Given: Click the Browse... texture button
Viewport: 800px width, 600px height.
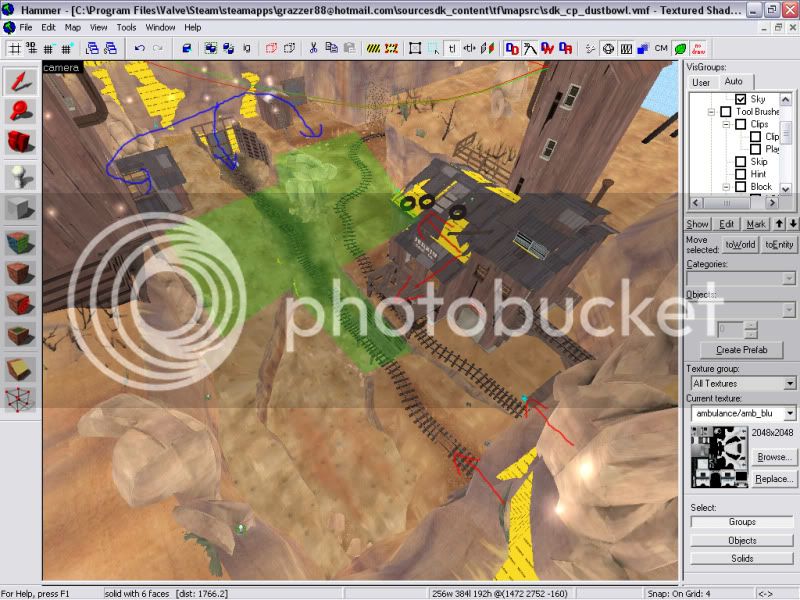Looking at the screenshot, I should (x=774, y=457).
